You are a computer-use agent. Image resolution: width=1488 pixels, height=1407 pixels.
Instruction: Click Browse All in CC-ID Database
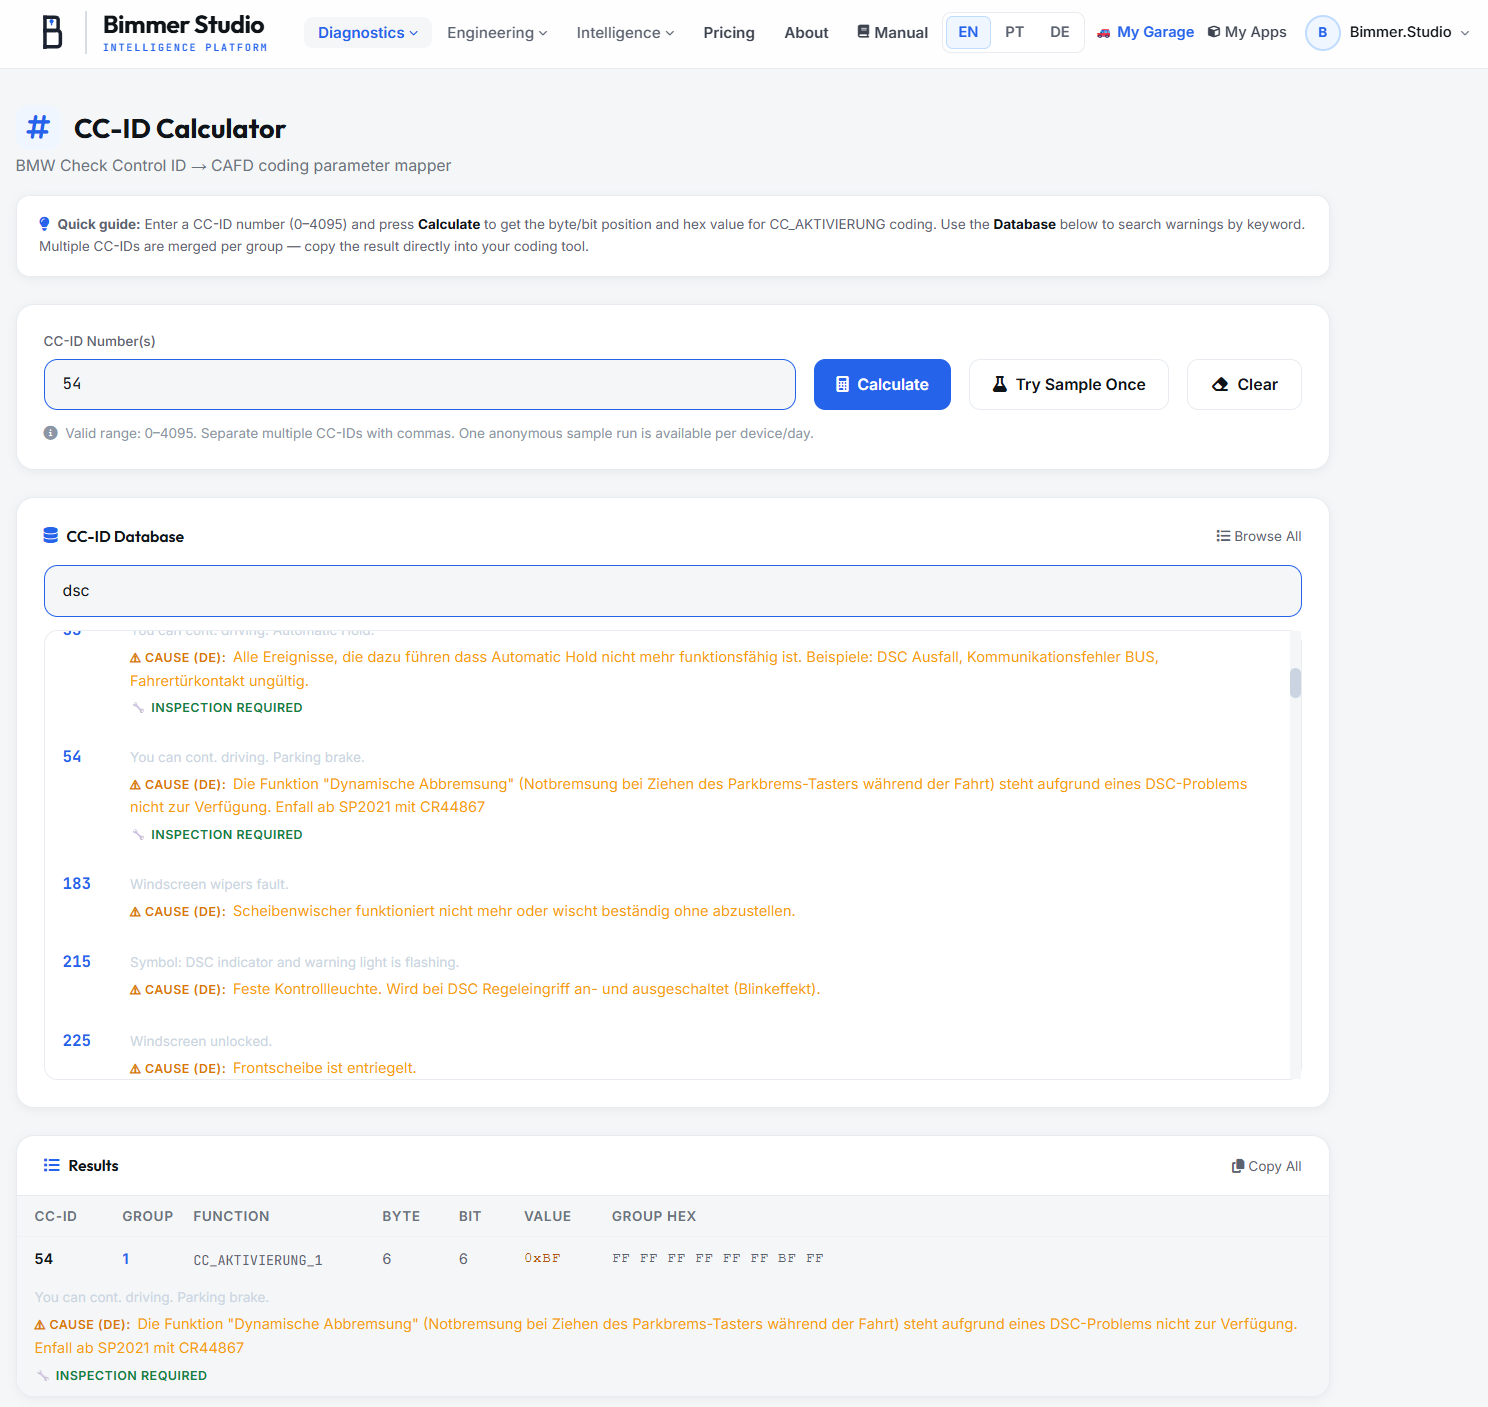(1258, 536)
